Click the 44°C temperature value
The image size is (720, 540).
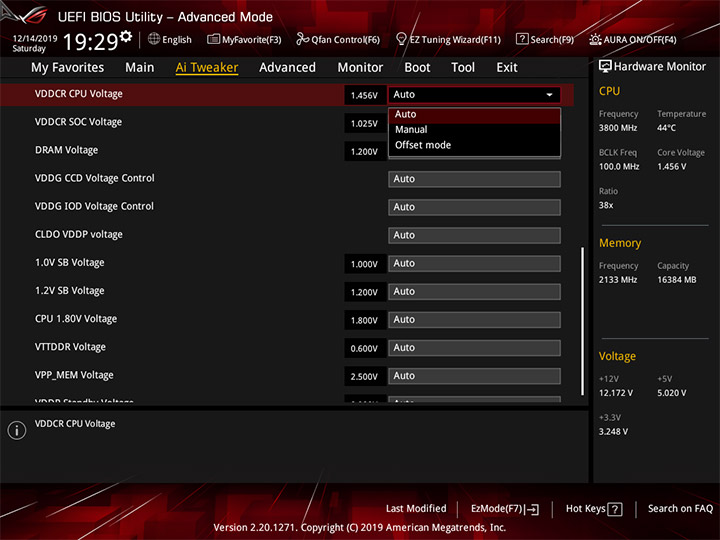pos(666,128)
